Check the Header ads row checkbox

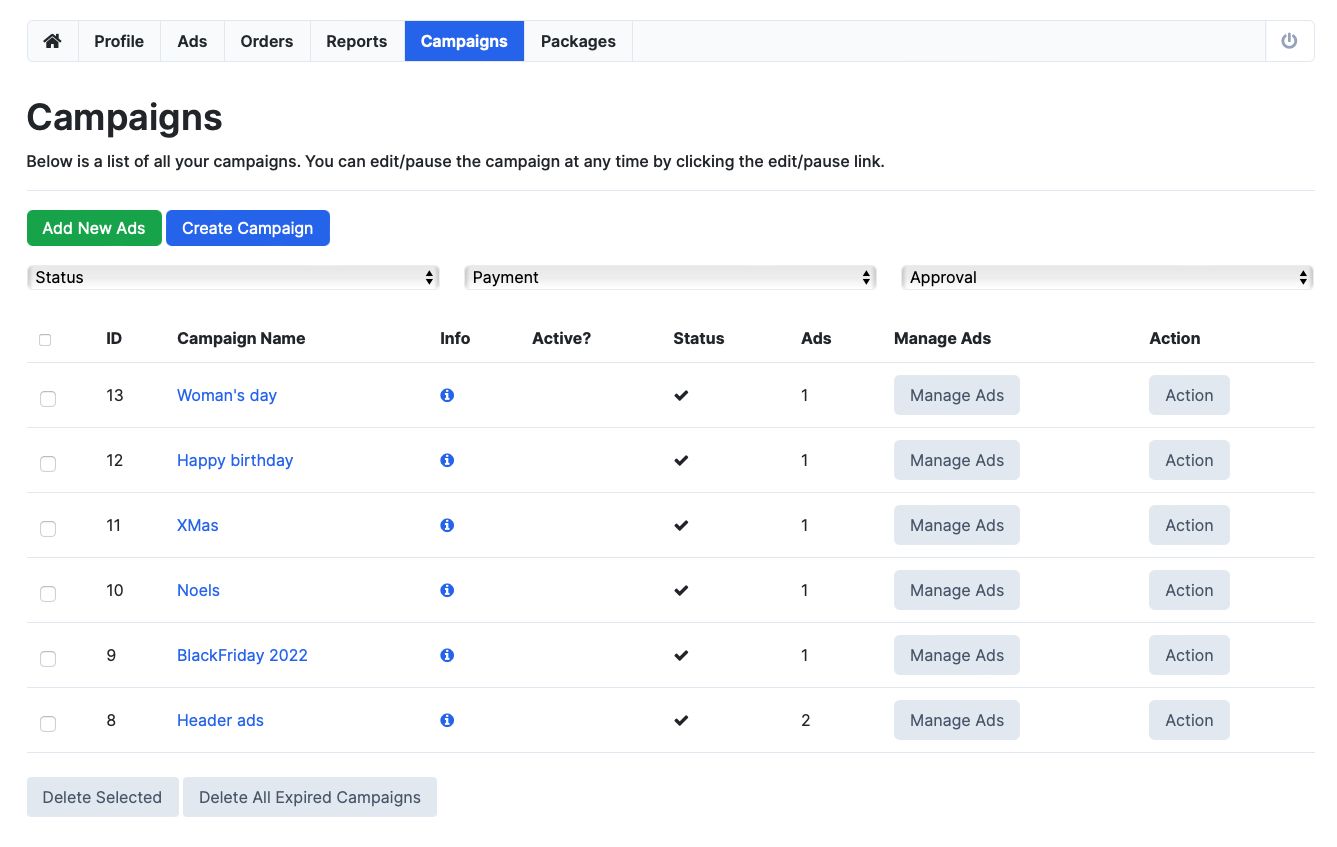click(48, 724)
